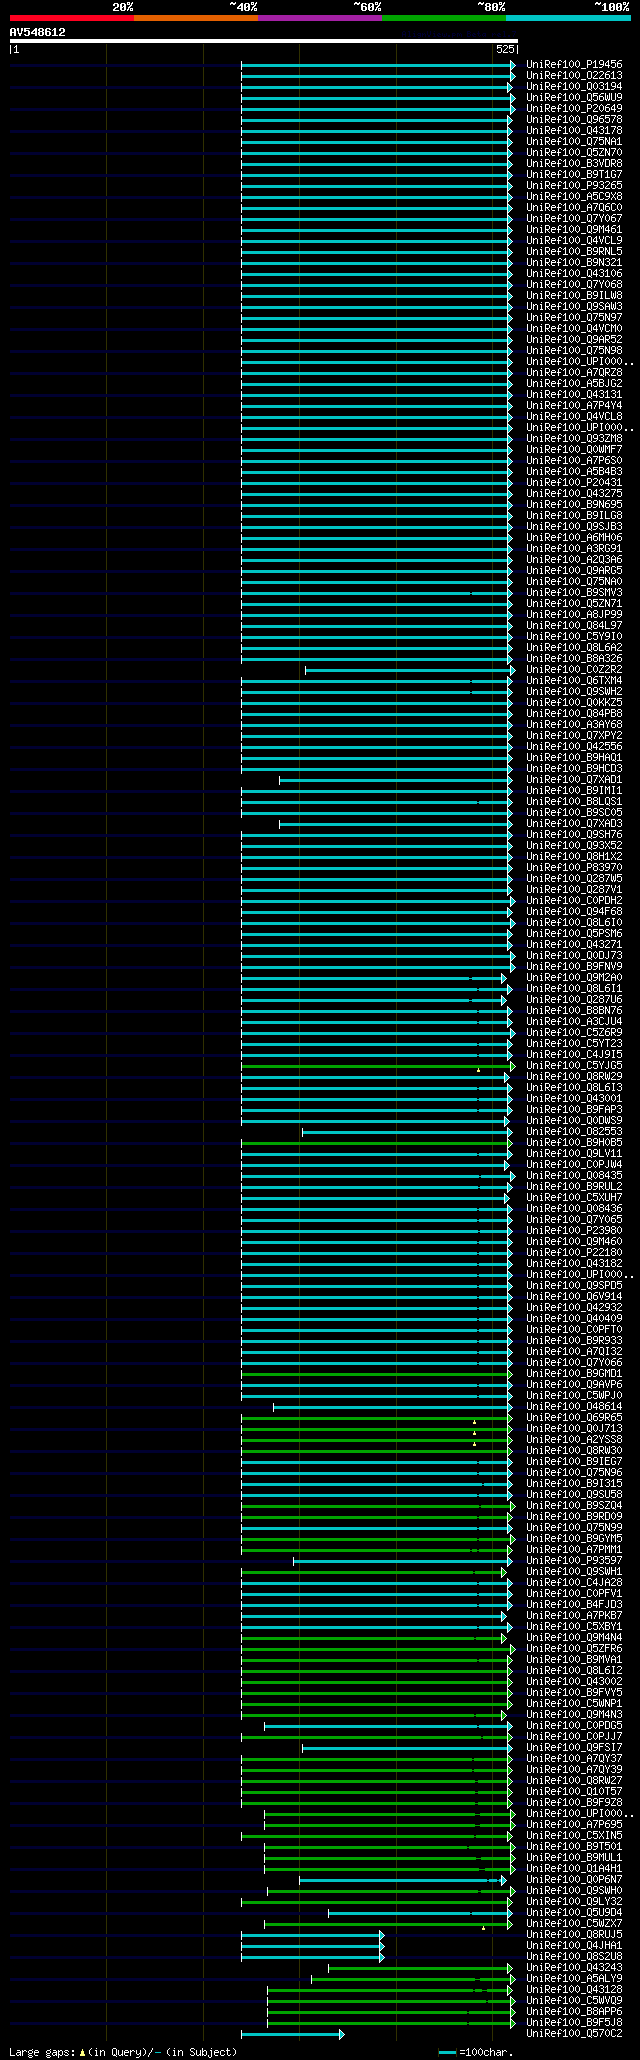640x2060 pixels.
Task: Click the purple ~60% identity legend bar
Action: [320, 18]
